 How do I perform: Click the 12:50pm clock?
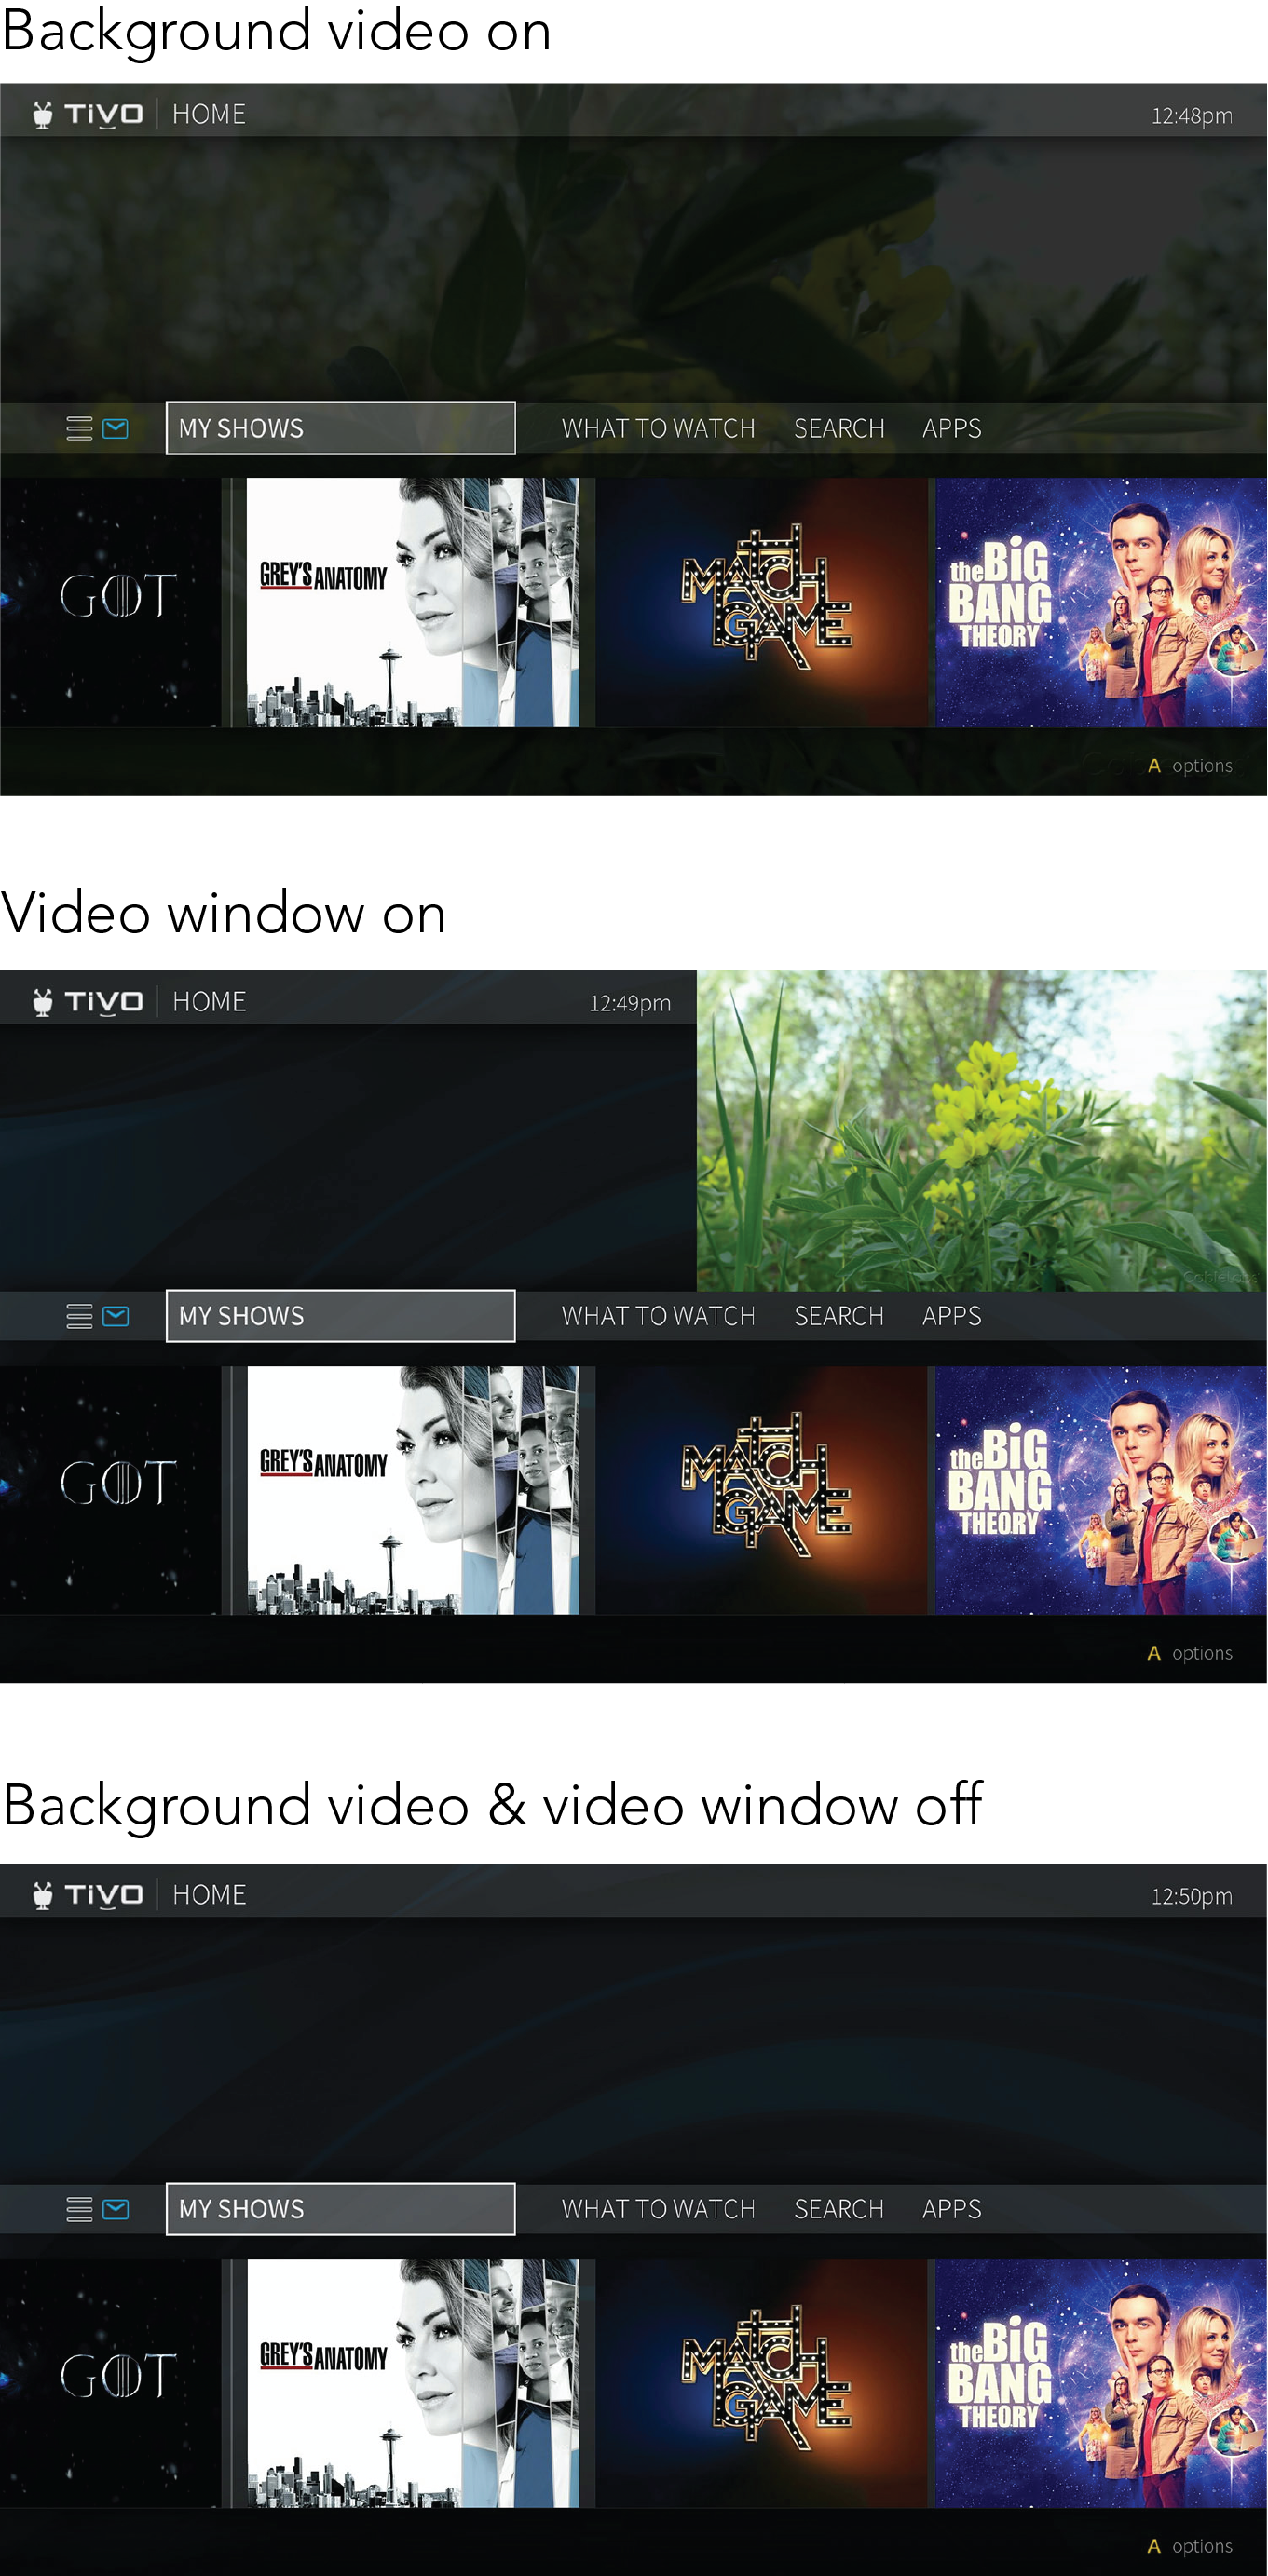point(1192,1896)
